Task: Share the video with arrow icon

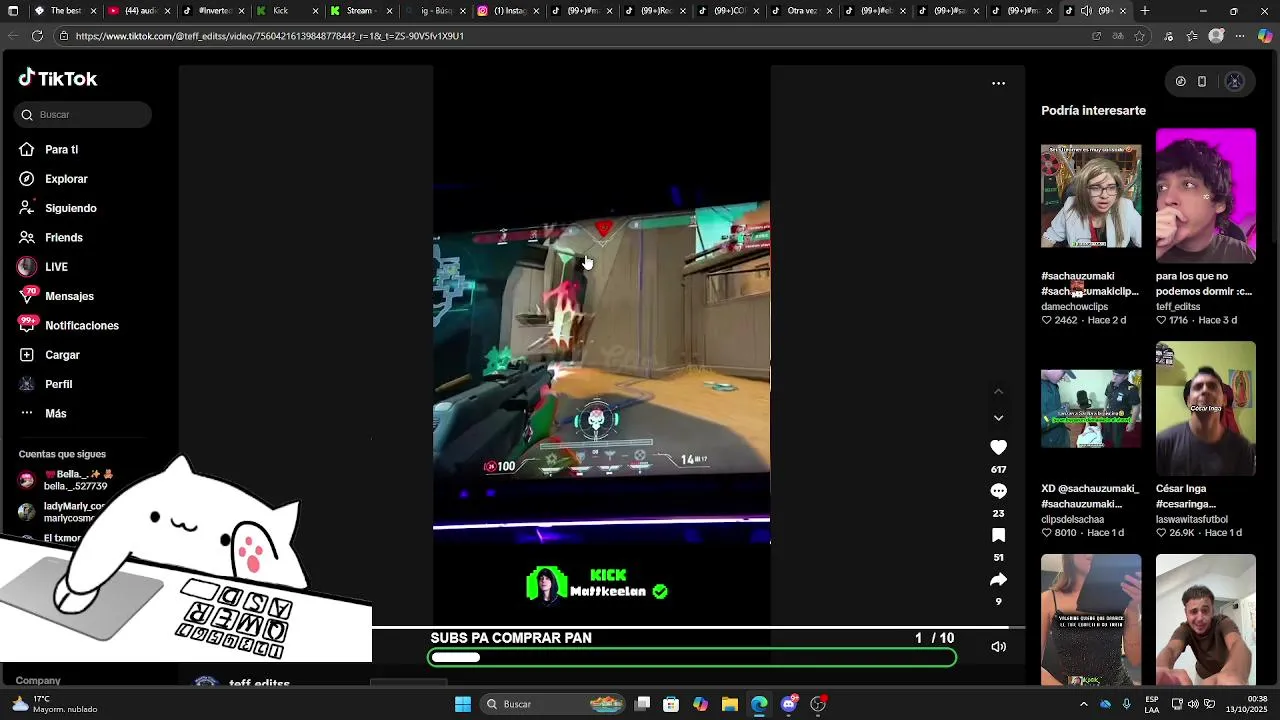Action: click(998, 579)
